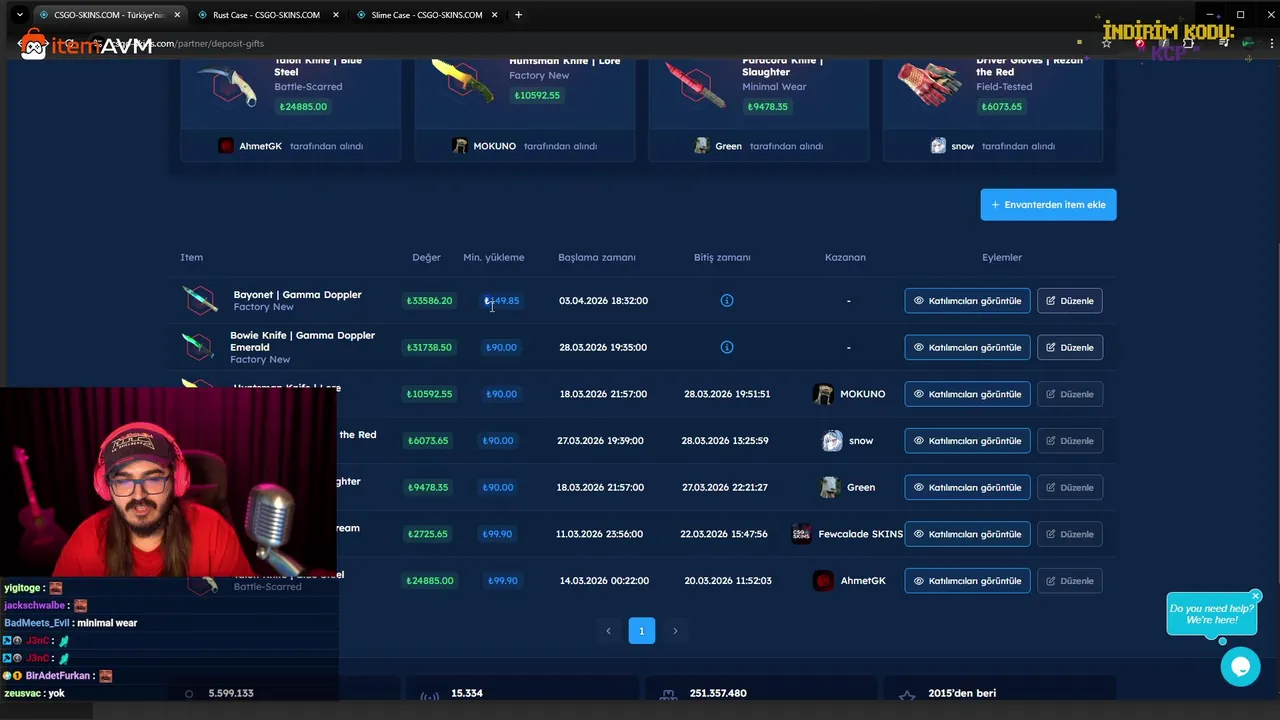The image size is (1280, 720).
Task: Click MOKUNO's avatar in the winners column
Action: point(823,394)
